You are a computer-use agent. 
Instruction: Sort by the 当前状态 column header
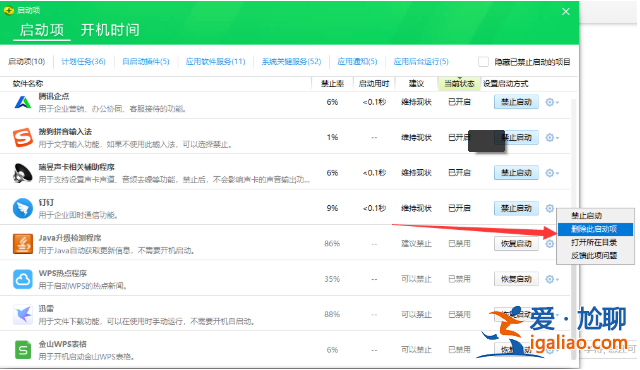(x=459, y=84)
